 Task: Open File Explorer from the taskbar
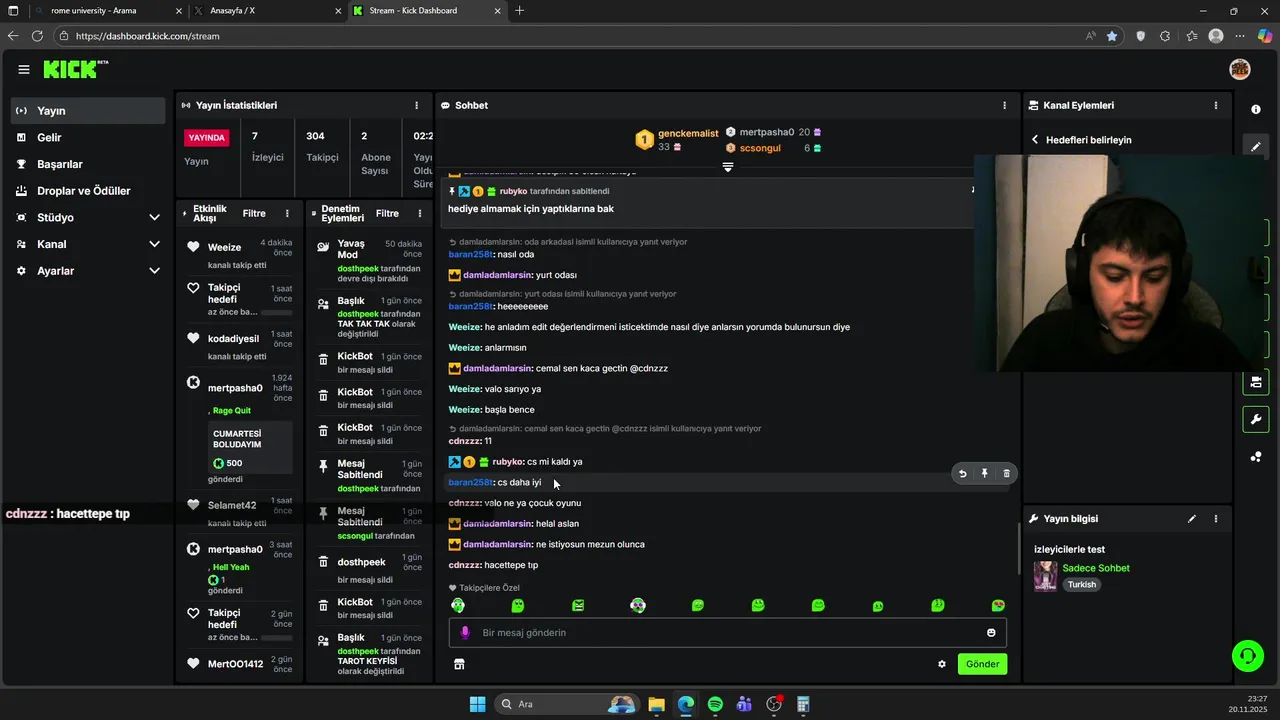[x=656, y=704]
